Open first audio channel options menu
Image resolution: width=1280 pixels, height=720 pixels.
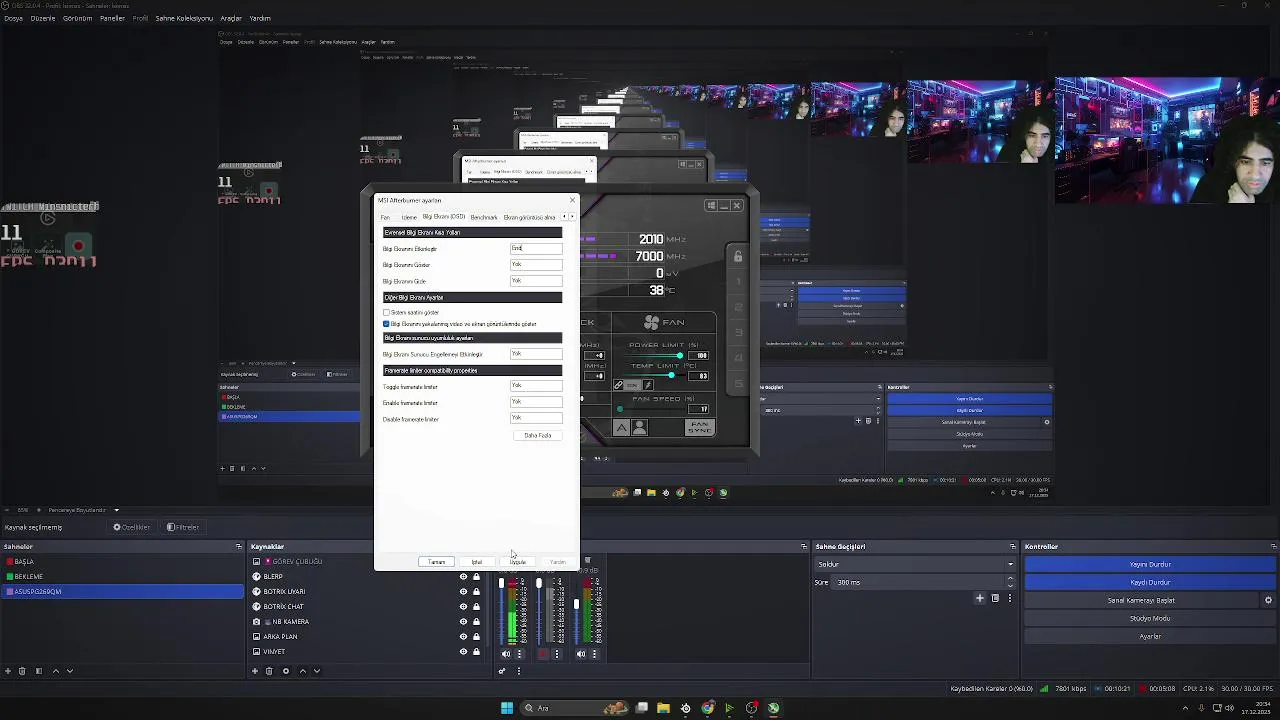pyautogui.click(x=519, y=654)
